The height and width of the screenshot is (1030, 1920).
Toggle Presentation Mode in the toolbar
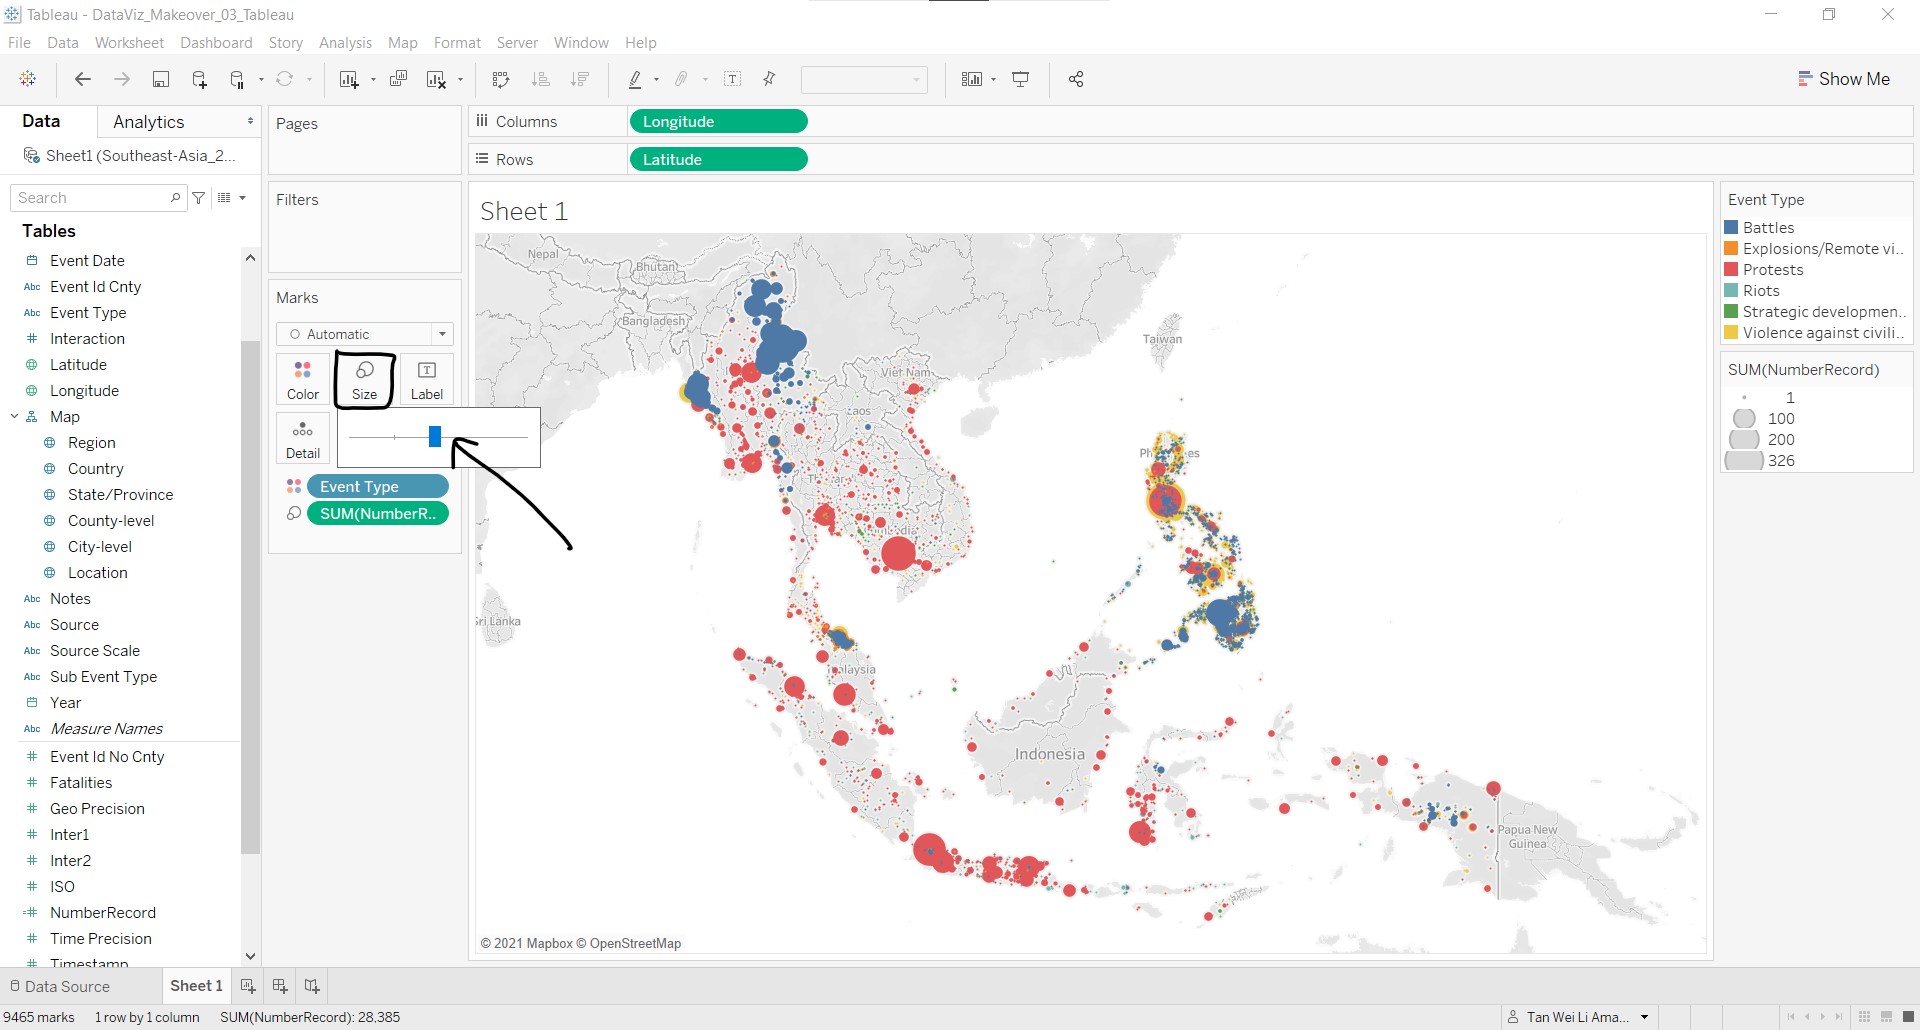click(1021, 80)
